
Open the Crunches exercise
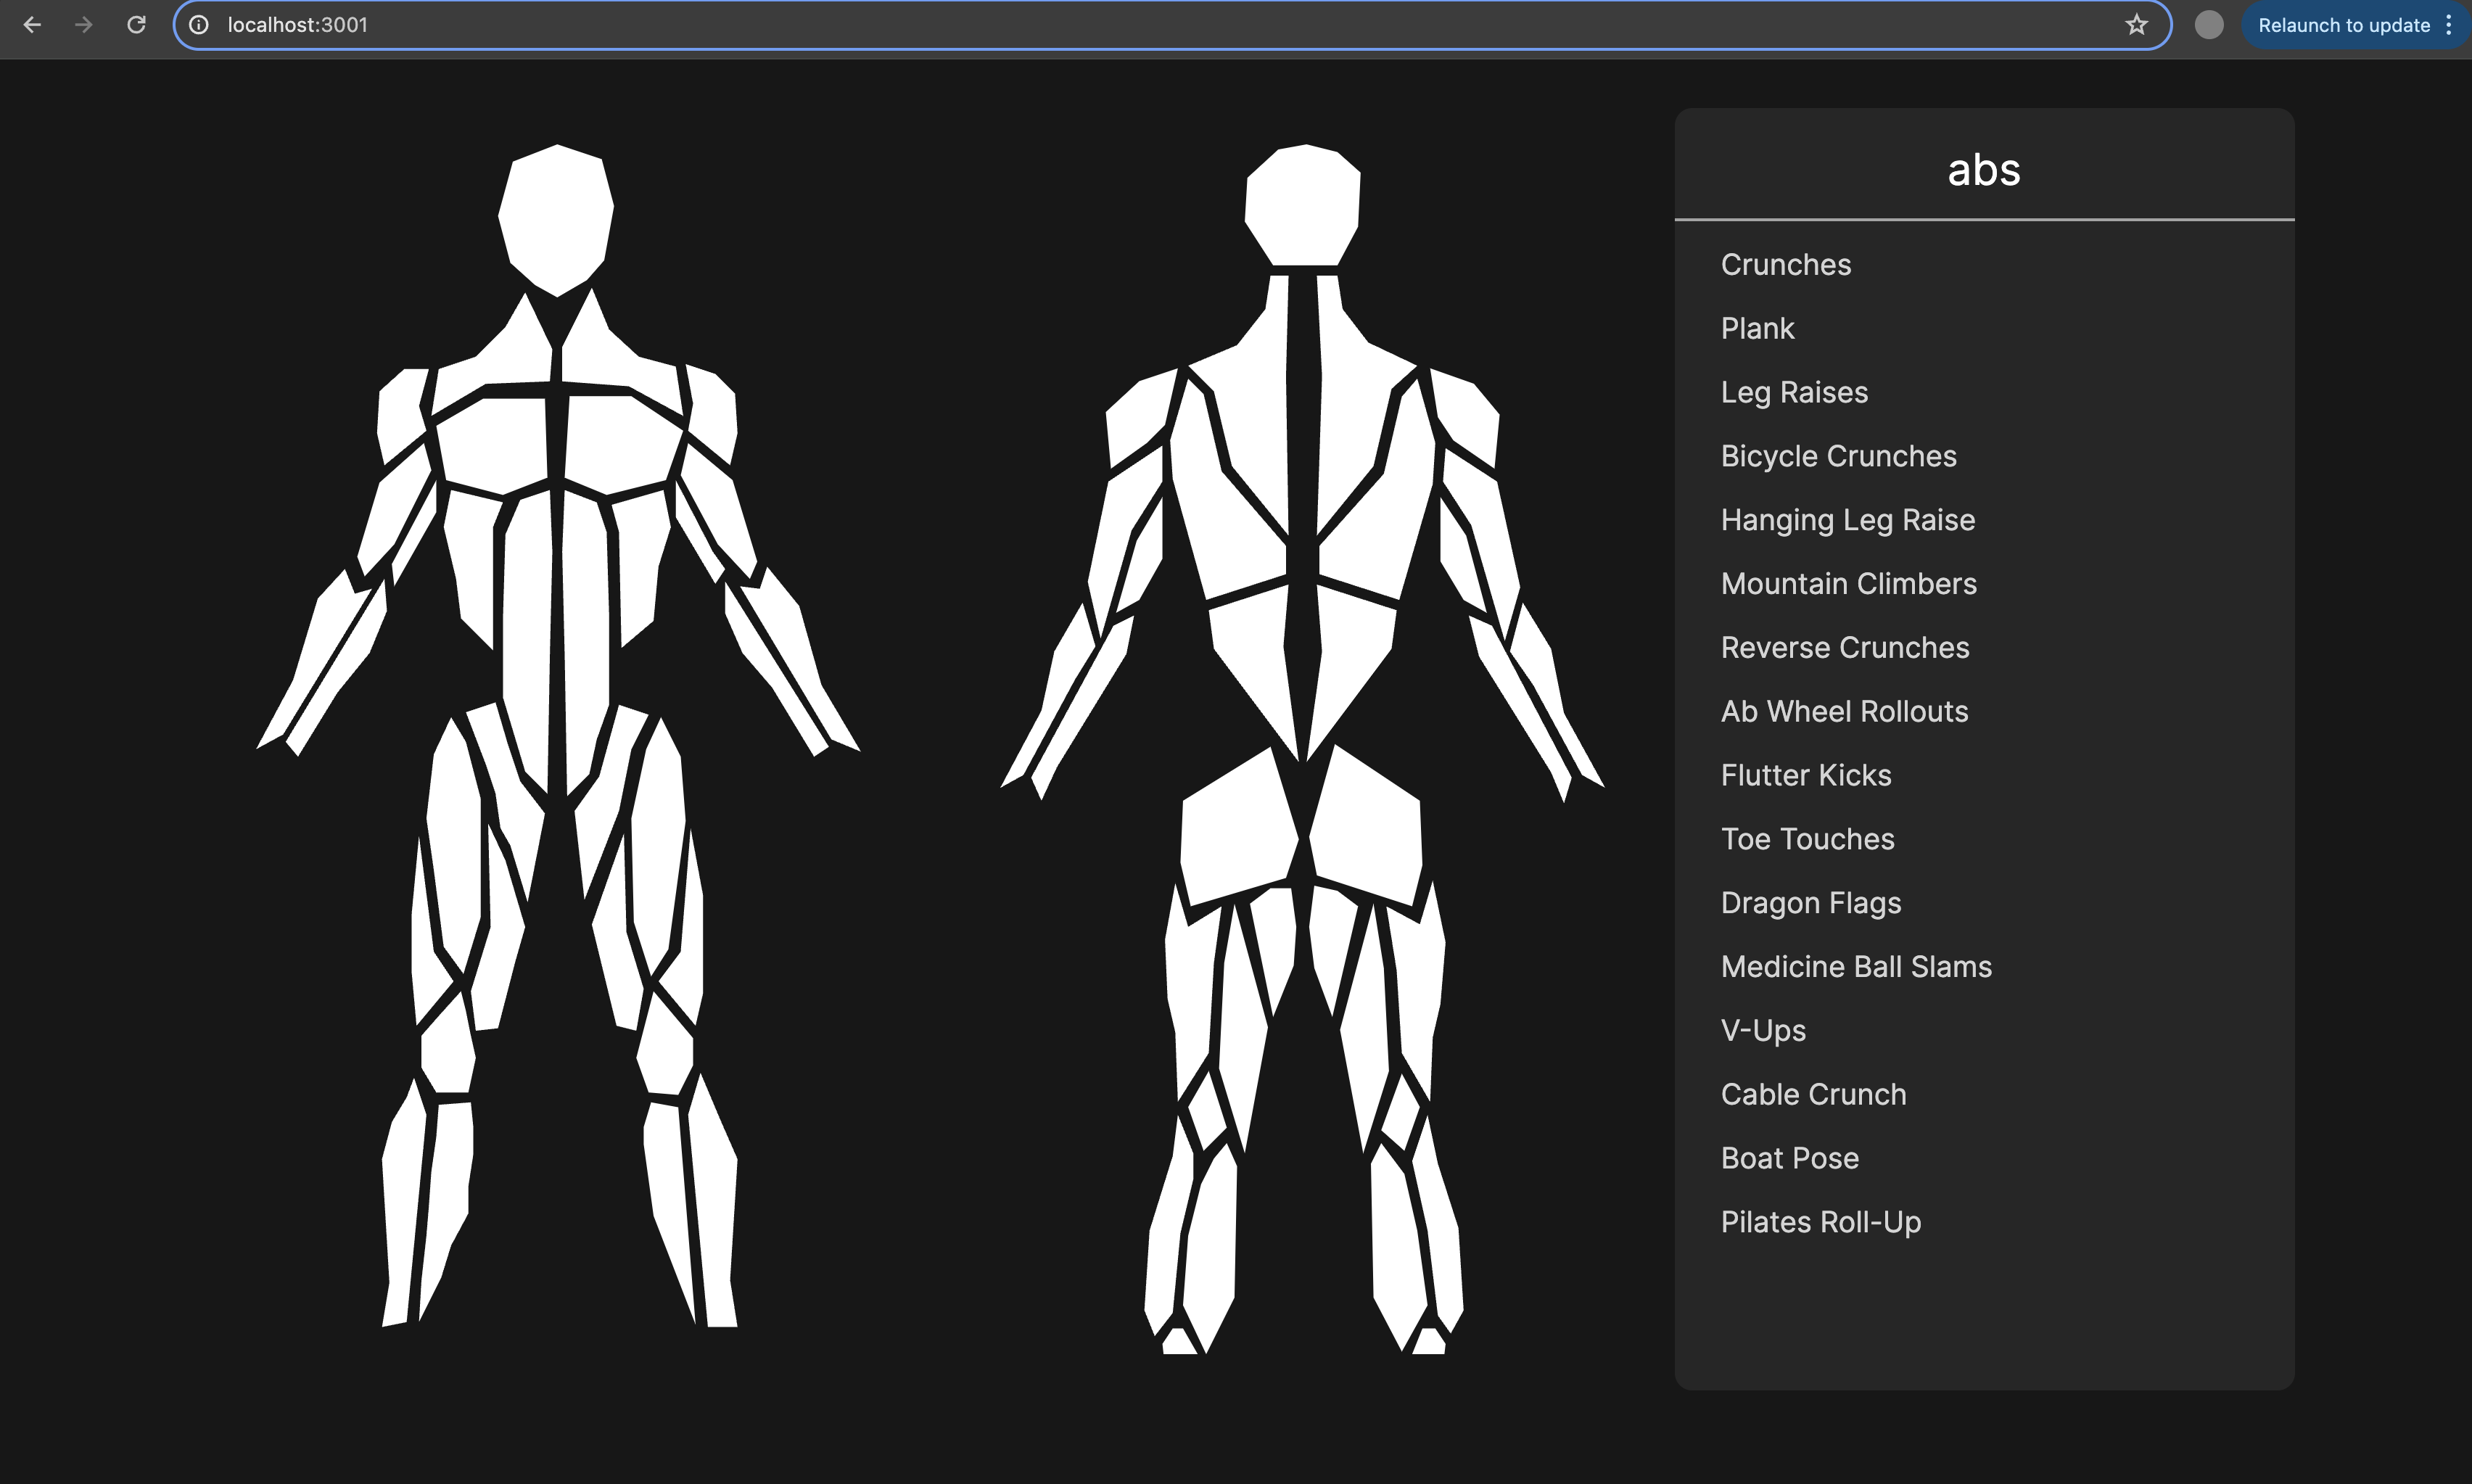coord(1785,265)
